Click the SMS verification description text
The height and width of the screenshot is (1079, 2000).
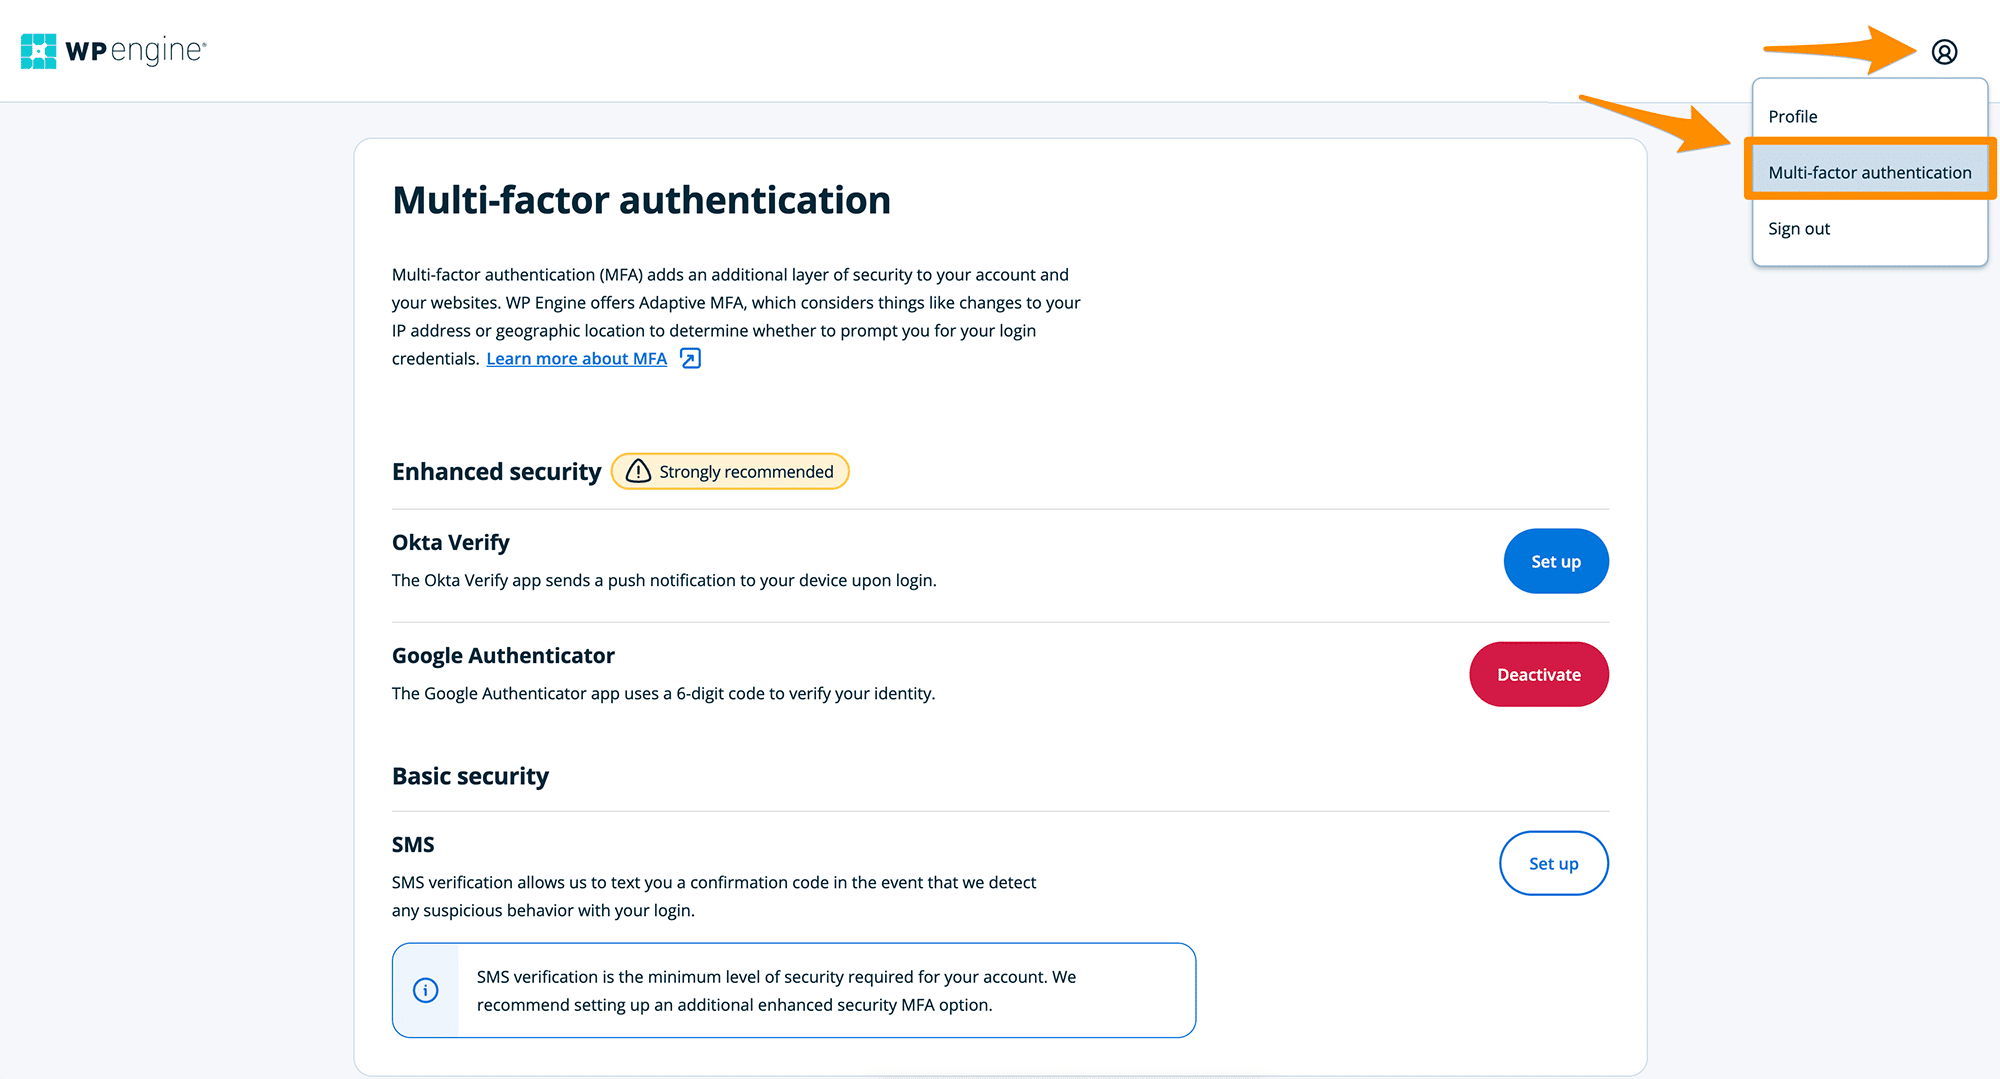click(713, 896)
